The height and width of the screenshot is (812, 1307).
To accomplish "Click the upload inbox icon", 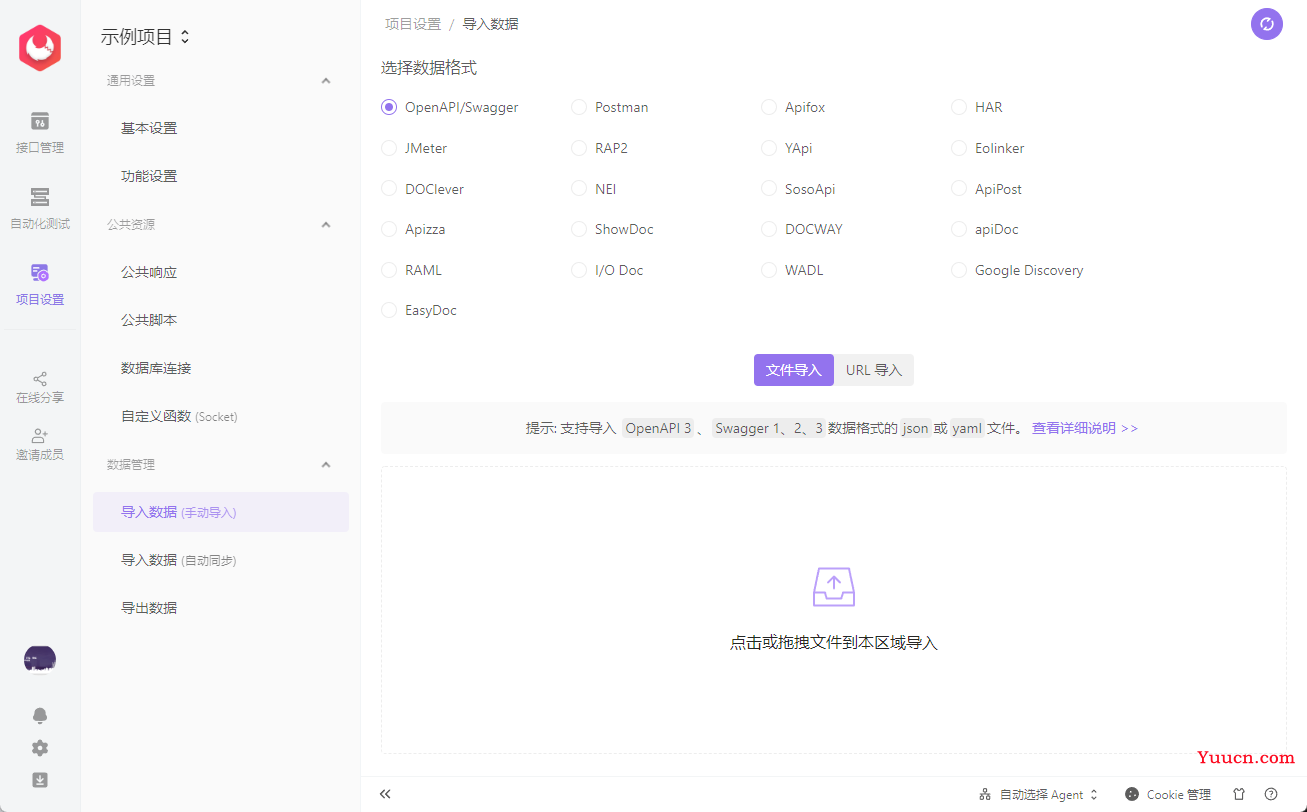I will coord(834,587).
